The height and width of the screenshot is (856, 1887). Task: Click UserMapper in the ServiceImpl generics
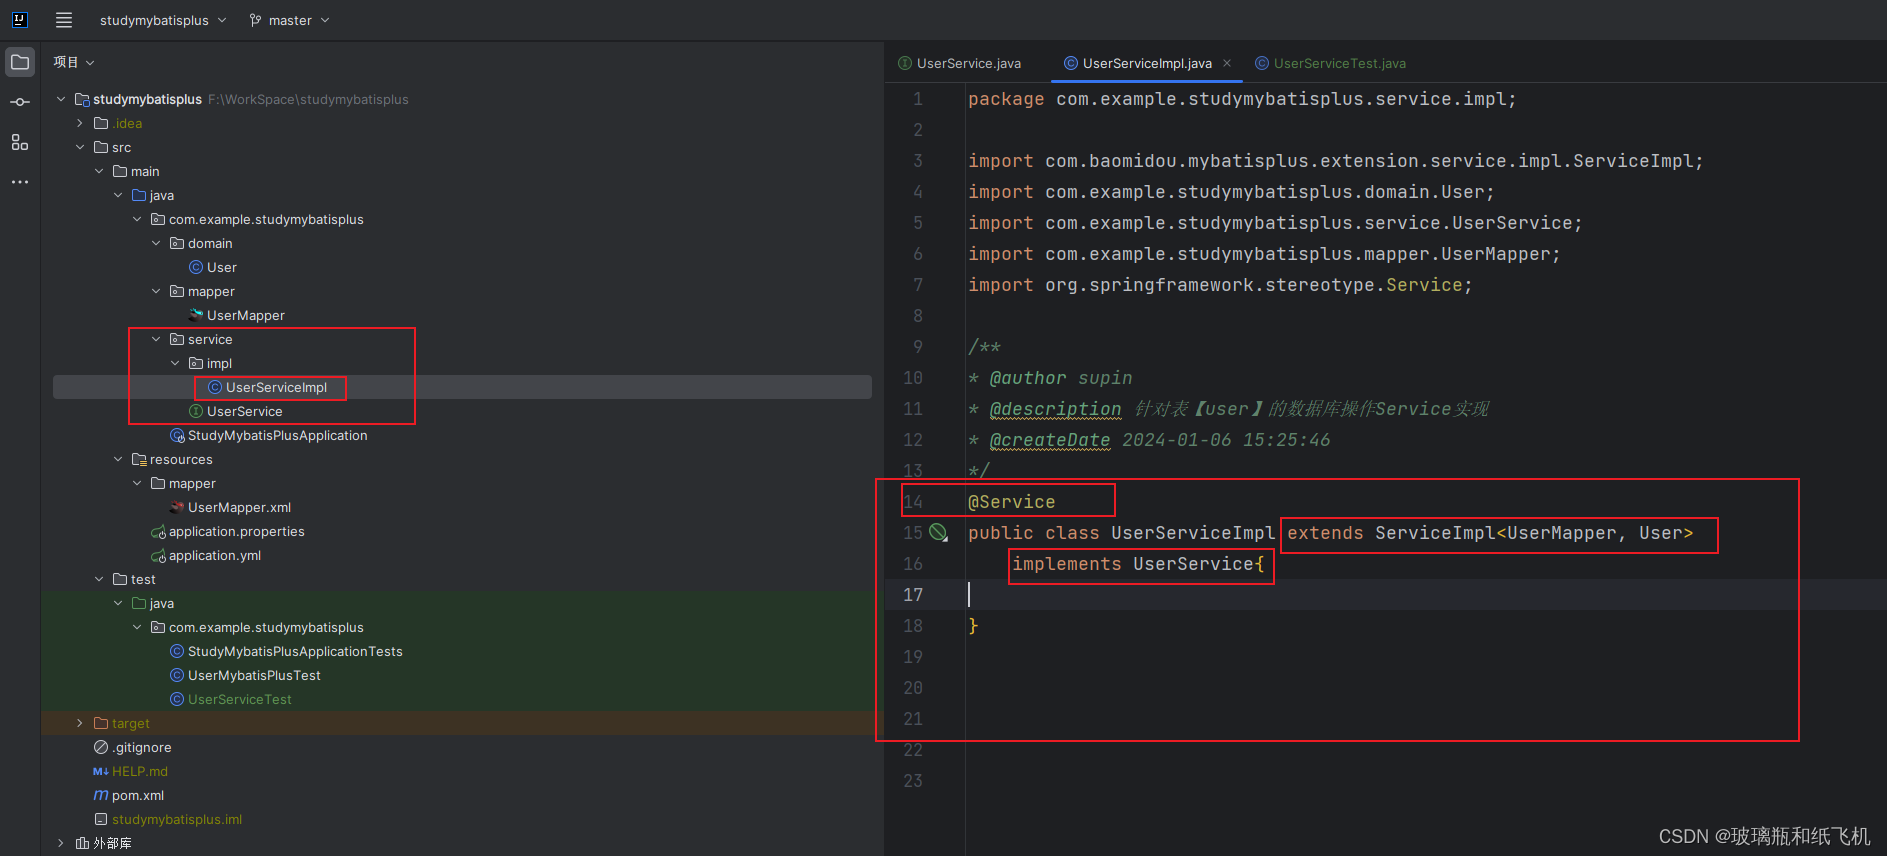(x=1561, y=533)
